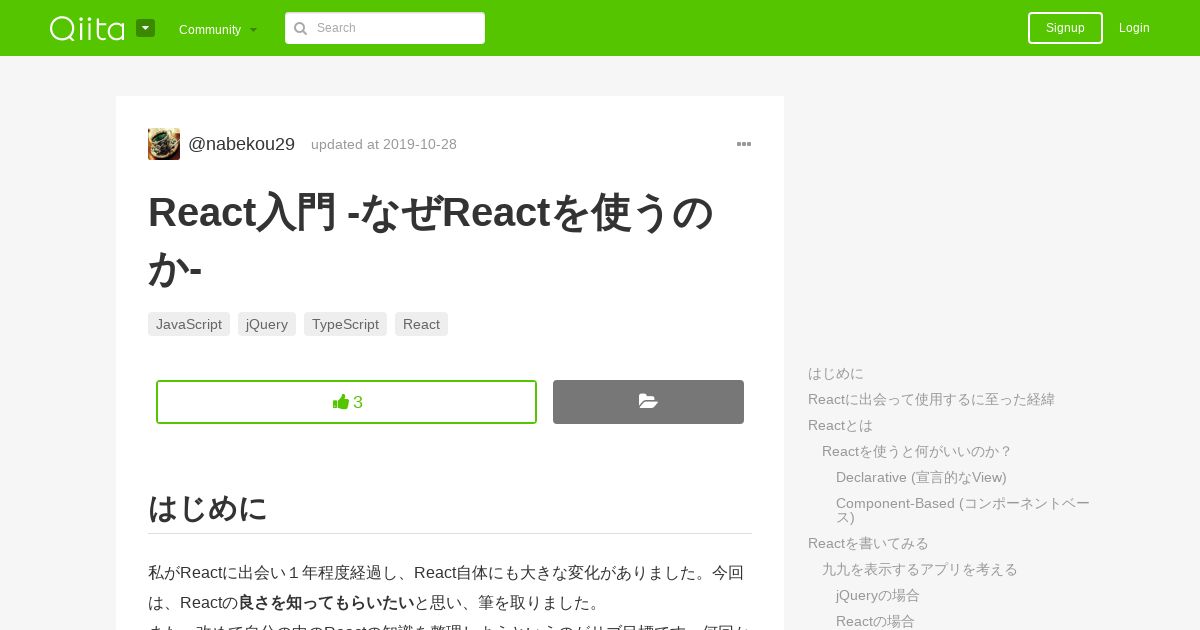This screenshot has width=1200, height=630.
Task: Click the updated at 2019-10-28 text
Action: click(384, 144)
